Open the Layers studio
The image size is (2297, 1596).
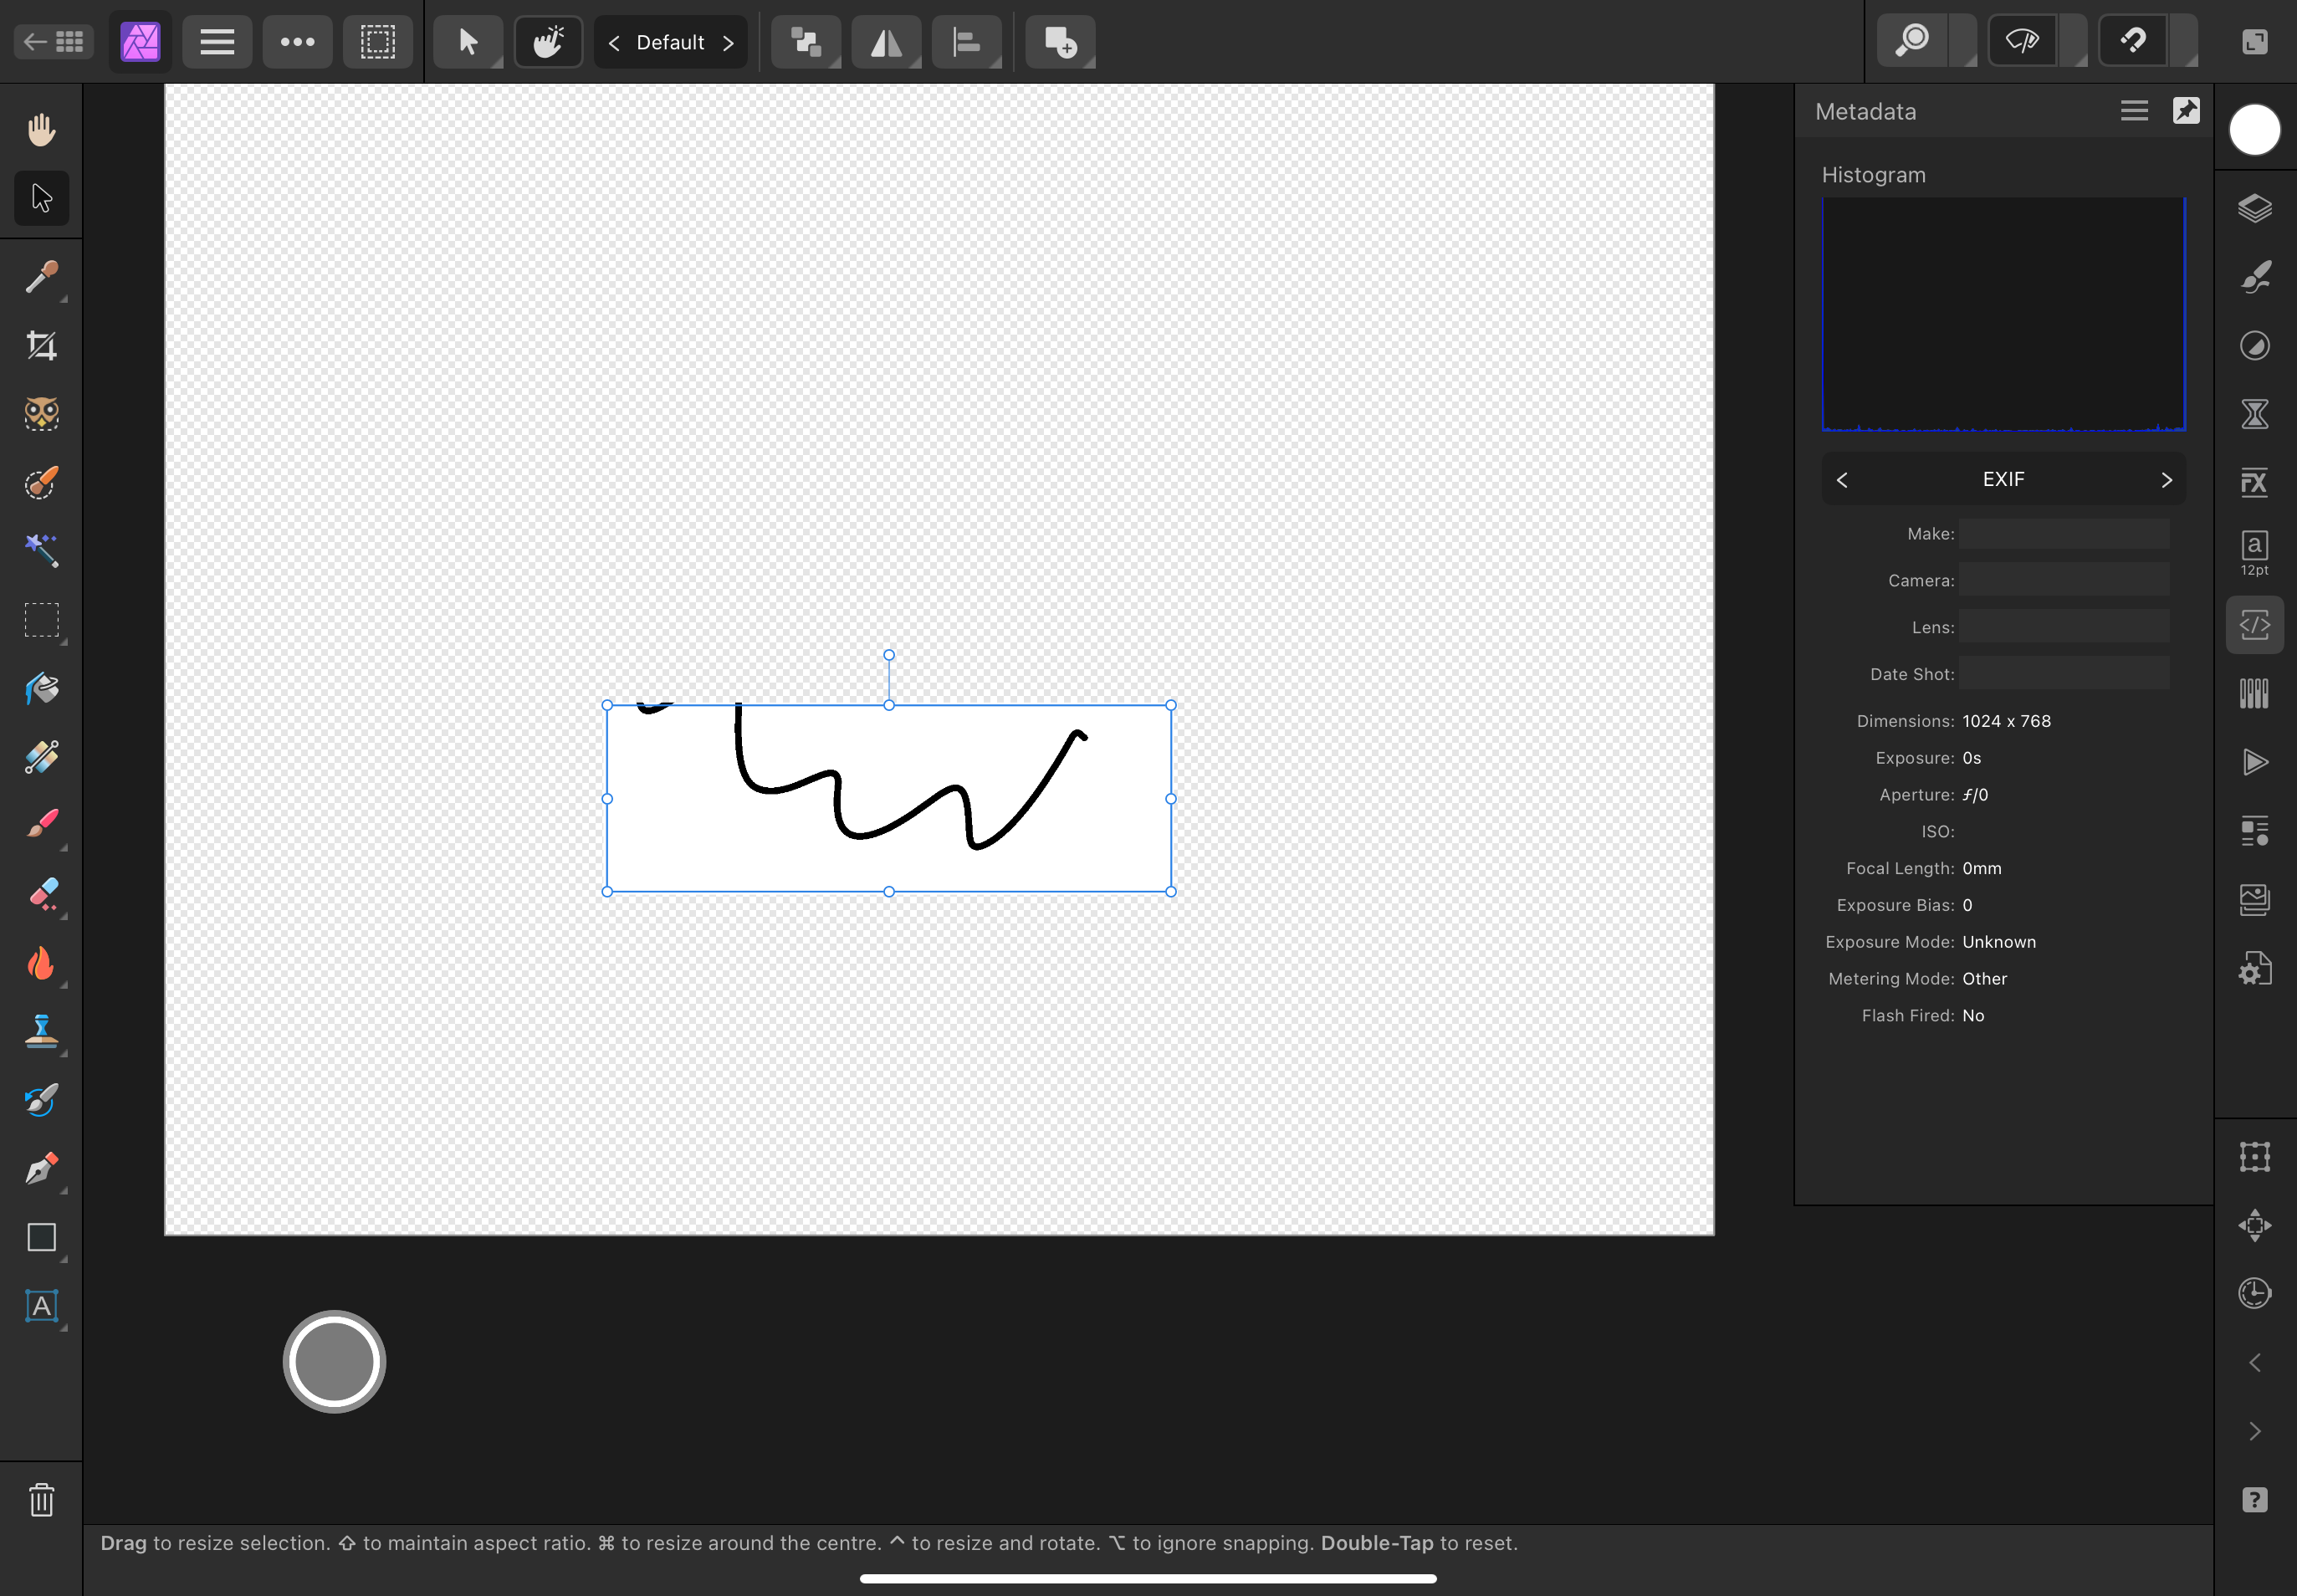[x=2255, y=208]
